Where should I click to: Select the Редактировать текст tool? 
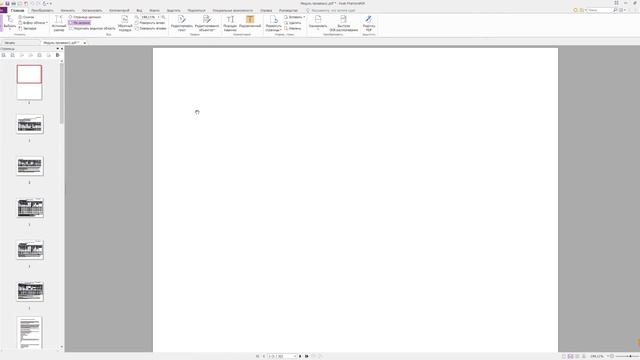[182, 23]
